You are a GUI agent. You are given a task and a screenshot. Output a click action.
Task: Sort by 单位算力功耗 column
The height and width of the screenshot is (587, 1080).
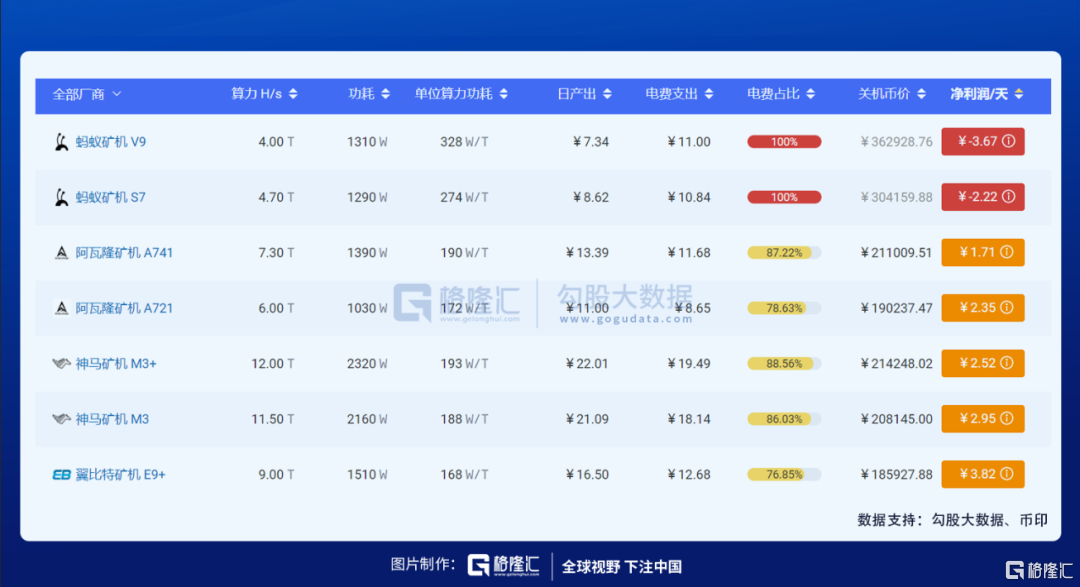461,94
